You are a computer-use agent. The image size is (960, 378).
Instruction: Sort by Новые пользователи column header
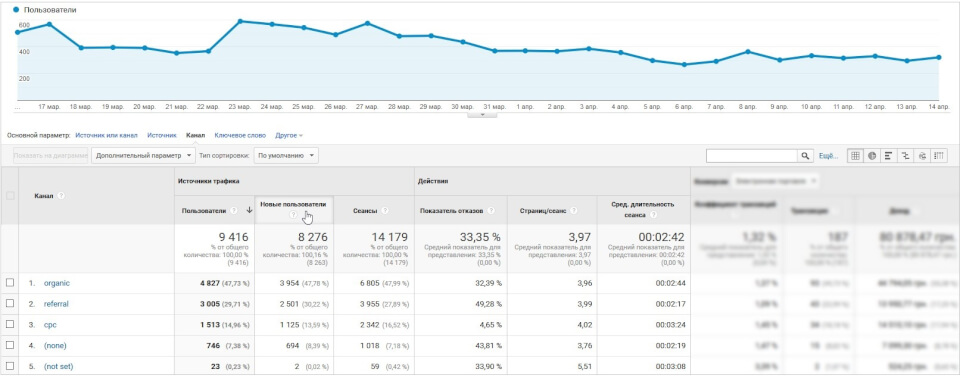[x=293, y=204]
